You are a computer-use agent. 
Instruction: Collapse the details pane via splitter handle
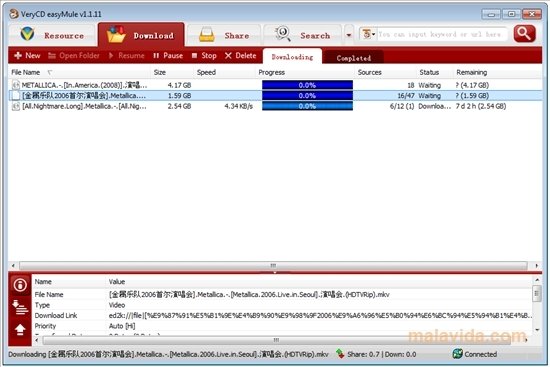(274, 272)
